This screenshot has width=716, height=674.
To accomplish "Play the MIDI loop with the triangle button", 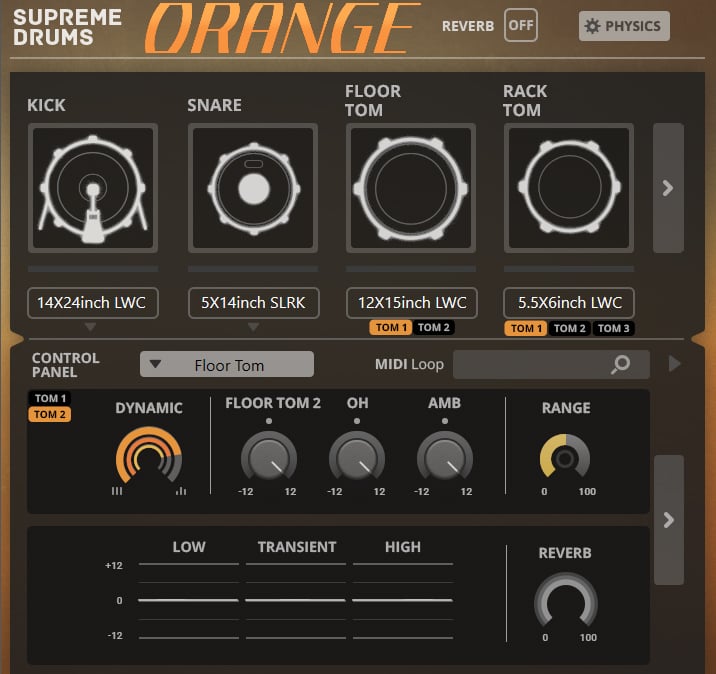I will tap(675, 364).
